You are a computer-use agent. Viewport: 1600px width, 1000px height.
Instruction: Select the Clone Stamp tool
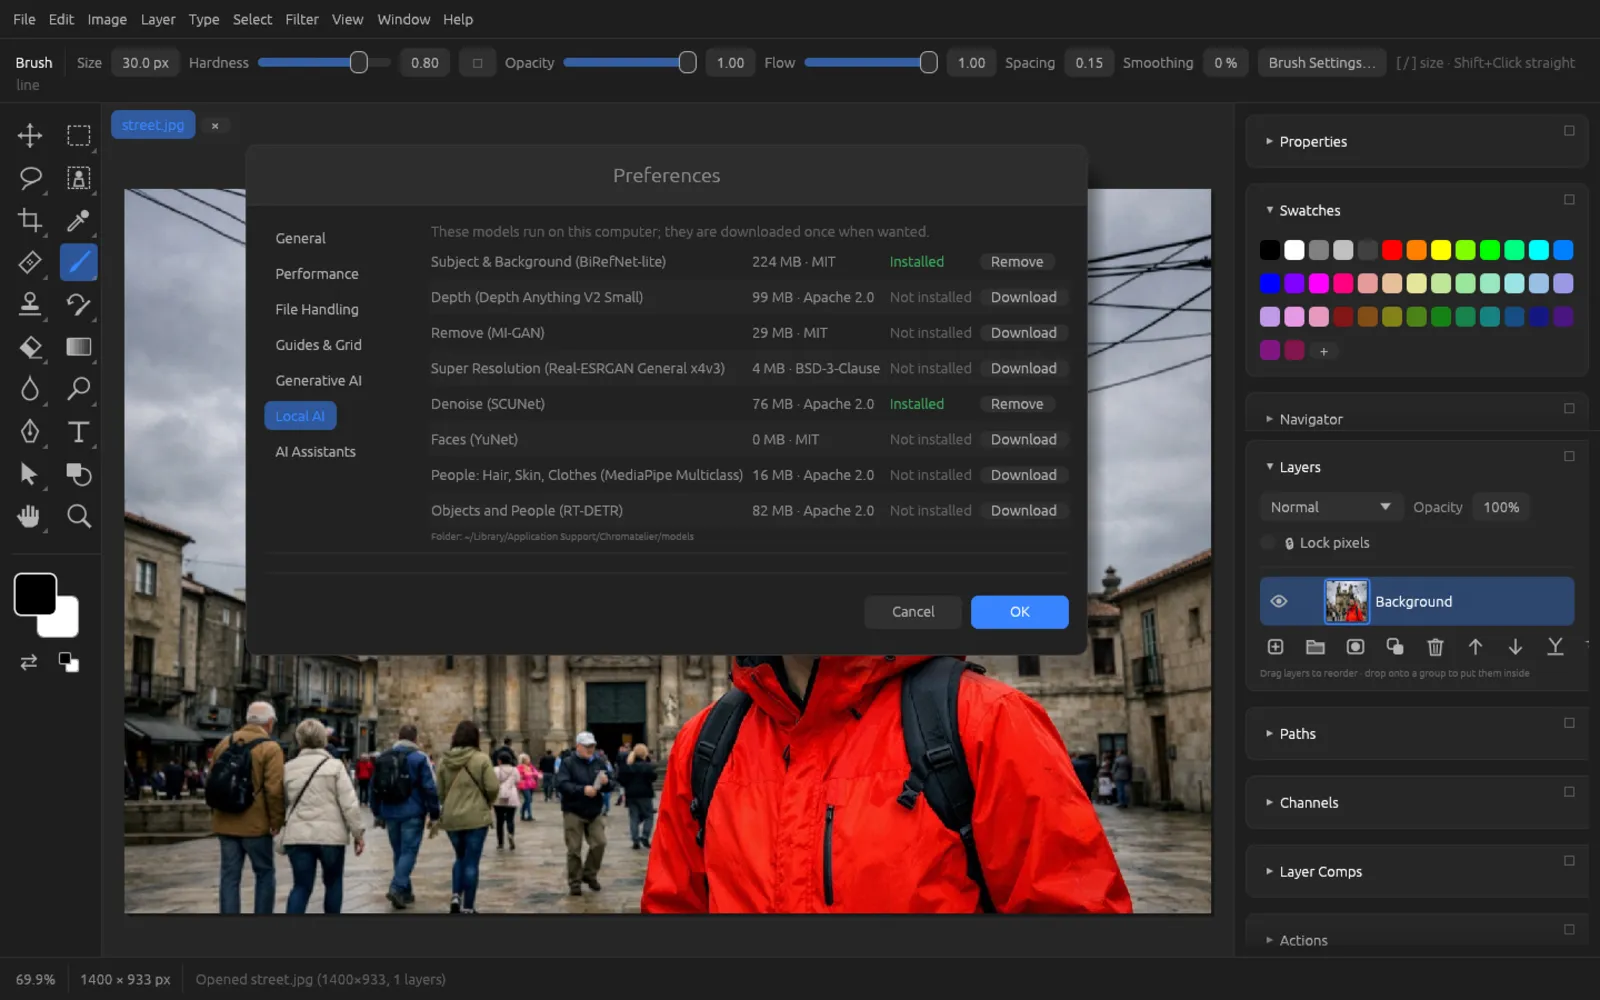coord(30,304)
